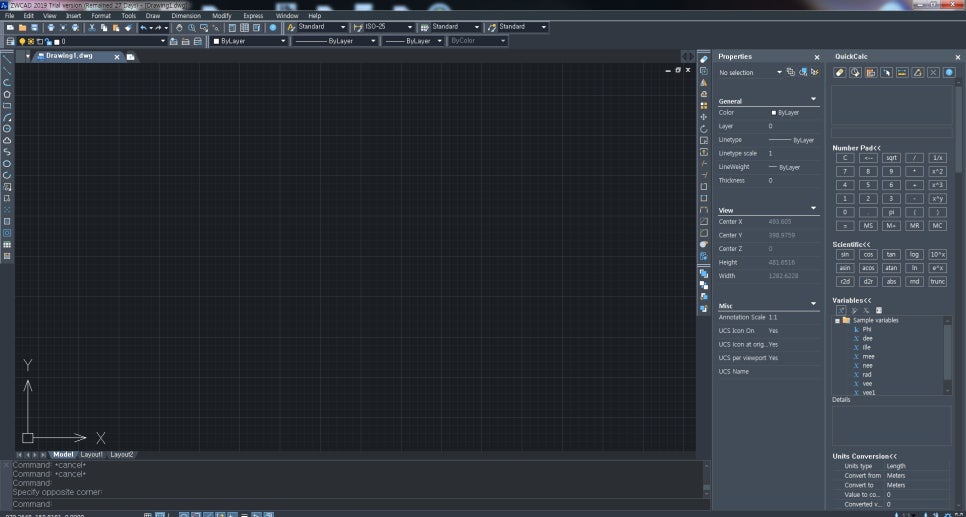
Task: Select the Table tool in draw toolbar
Action: 7,245
